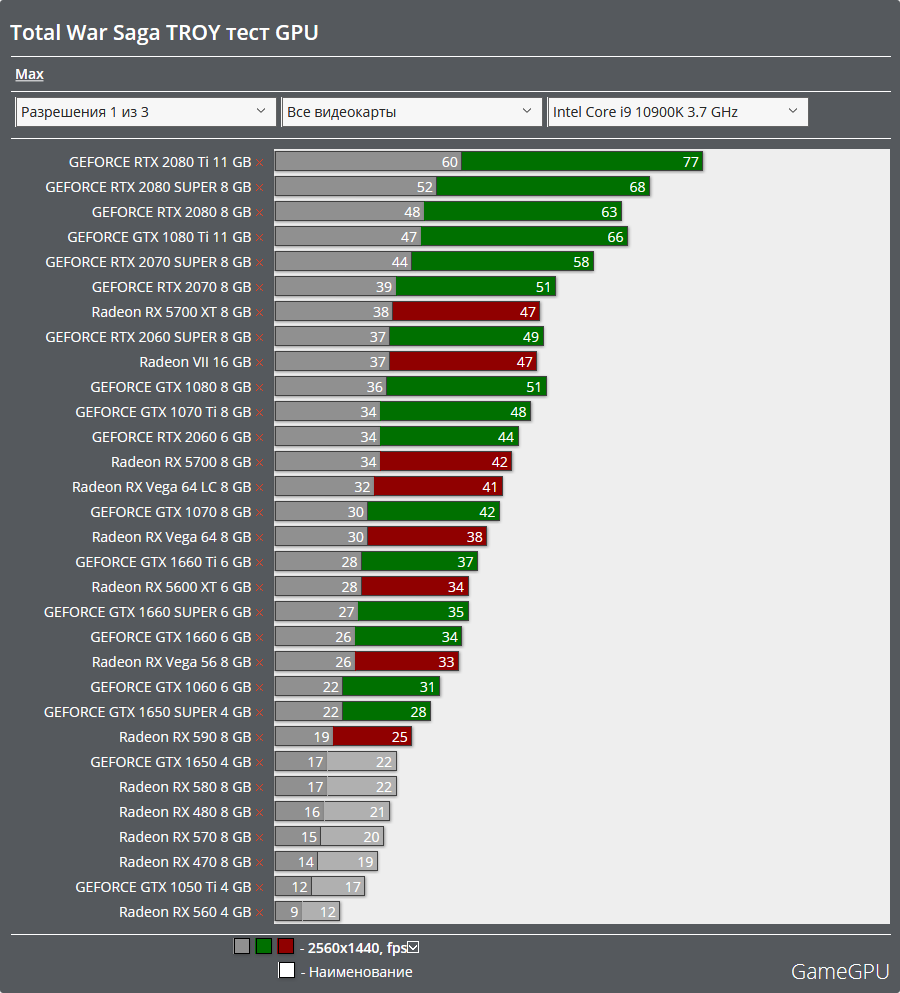The width and height of the screenshot is (900, 993).
Task: Click the 58 value on the RTX 2070 SUPER bar
Action: click(x=581, y=262)
